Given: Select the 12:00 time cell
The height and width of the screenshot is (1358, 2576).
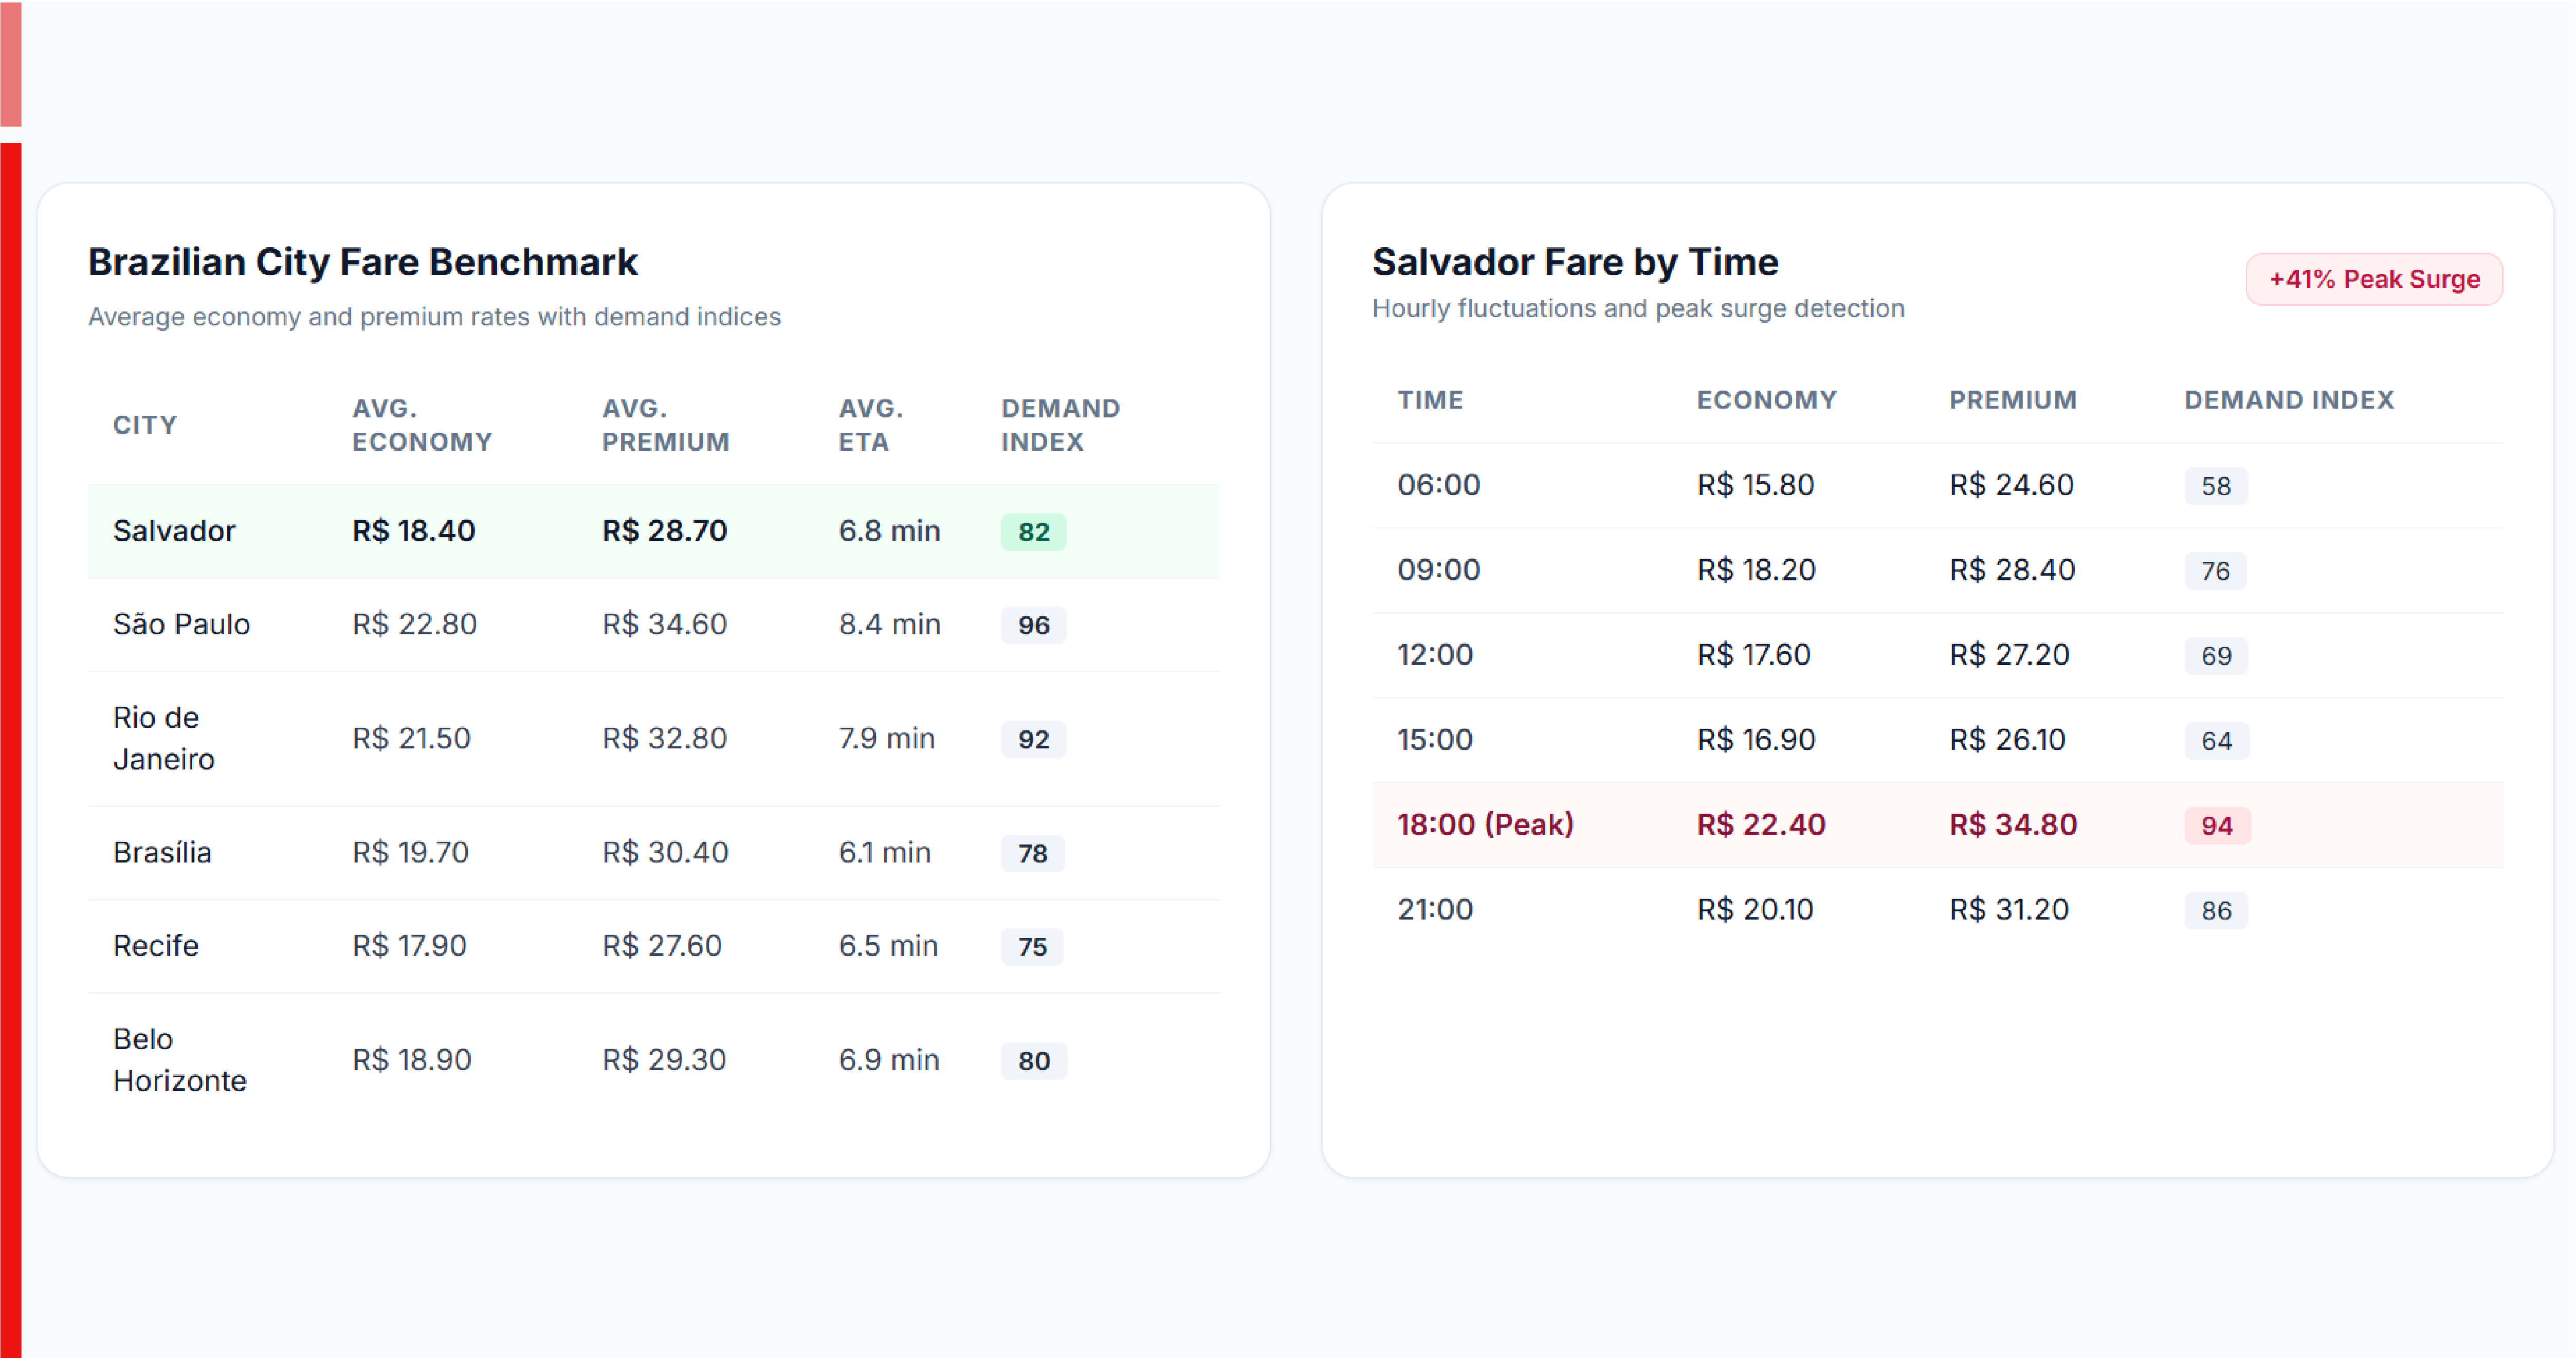Looking at the screenshot, I should 1434,654.
